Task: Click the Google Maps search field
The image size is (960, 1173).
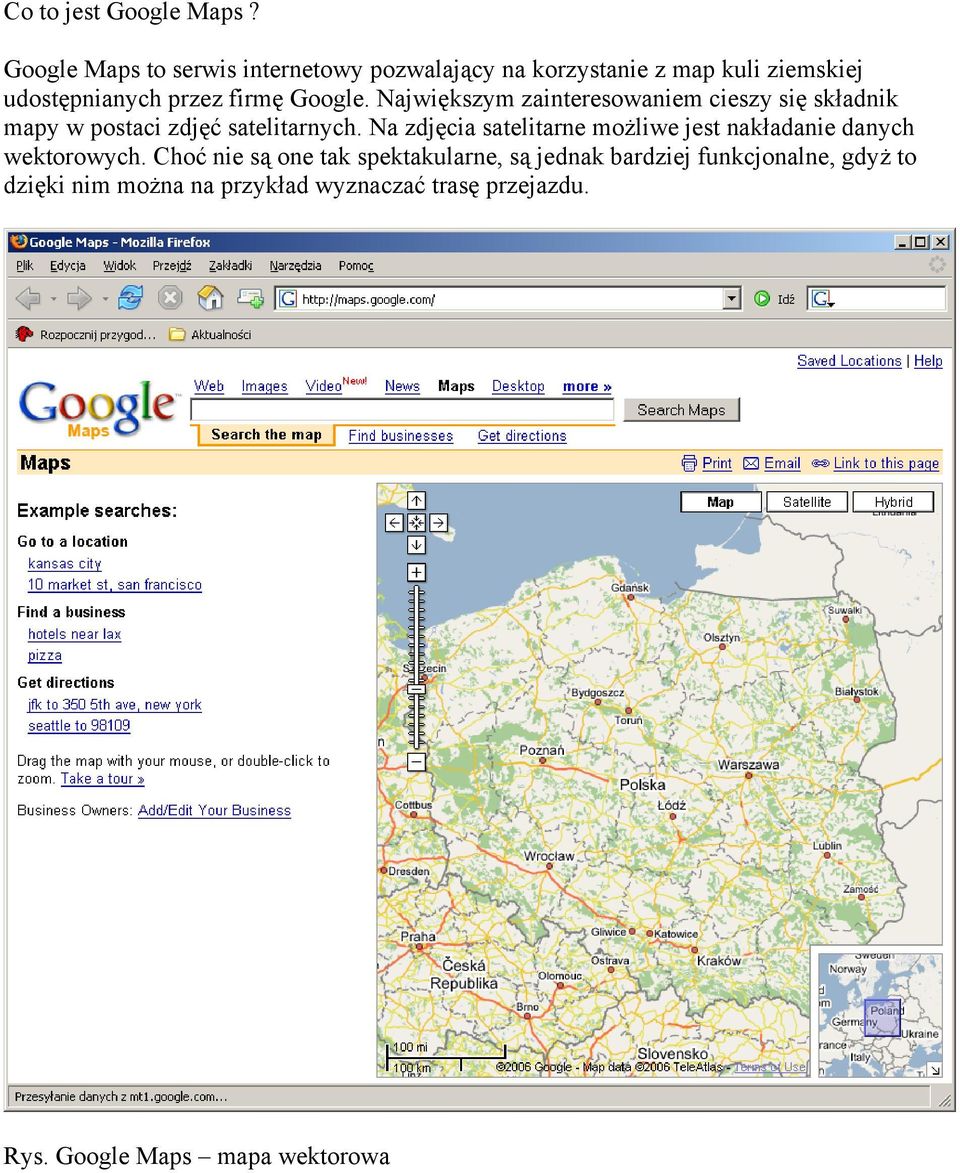Action: pos(403,410)
